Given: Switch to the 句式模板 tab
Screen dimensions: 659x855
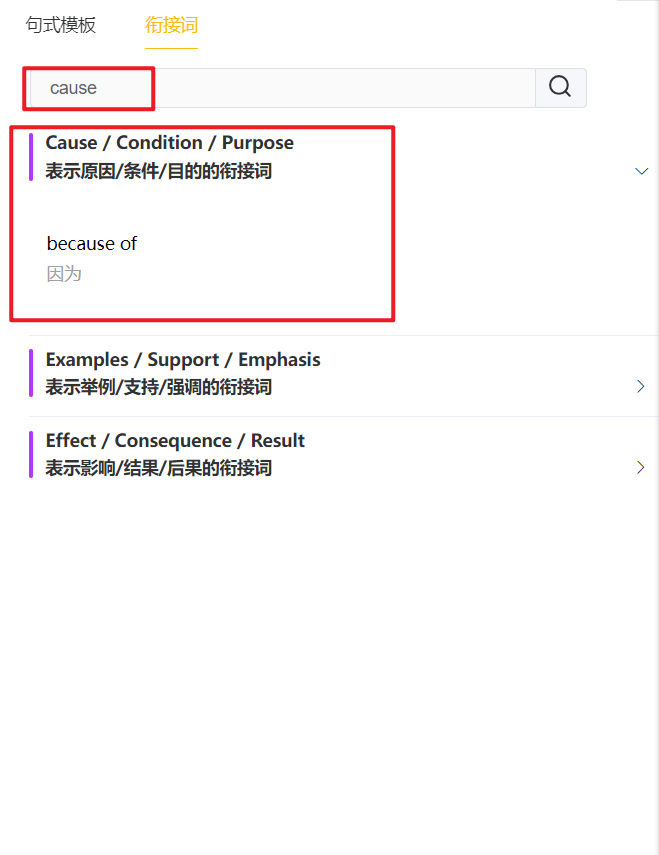Looking at the screenshot, I should (x=61, y=25).
